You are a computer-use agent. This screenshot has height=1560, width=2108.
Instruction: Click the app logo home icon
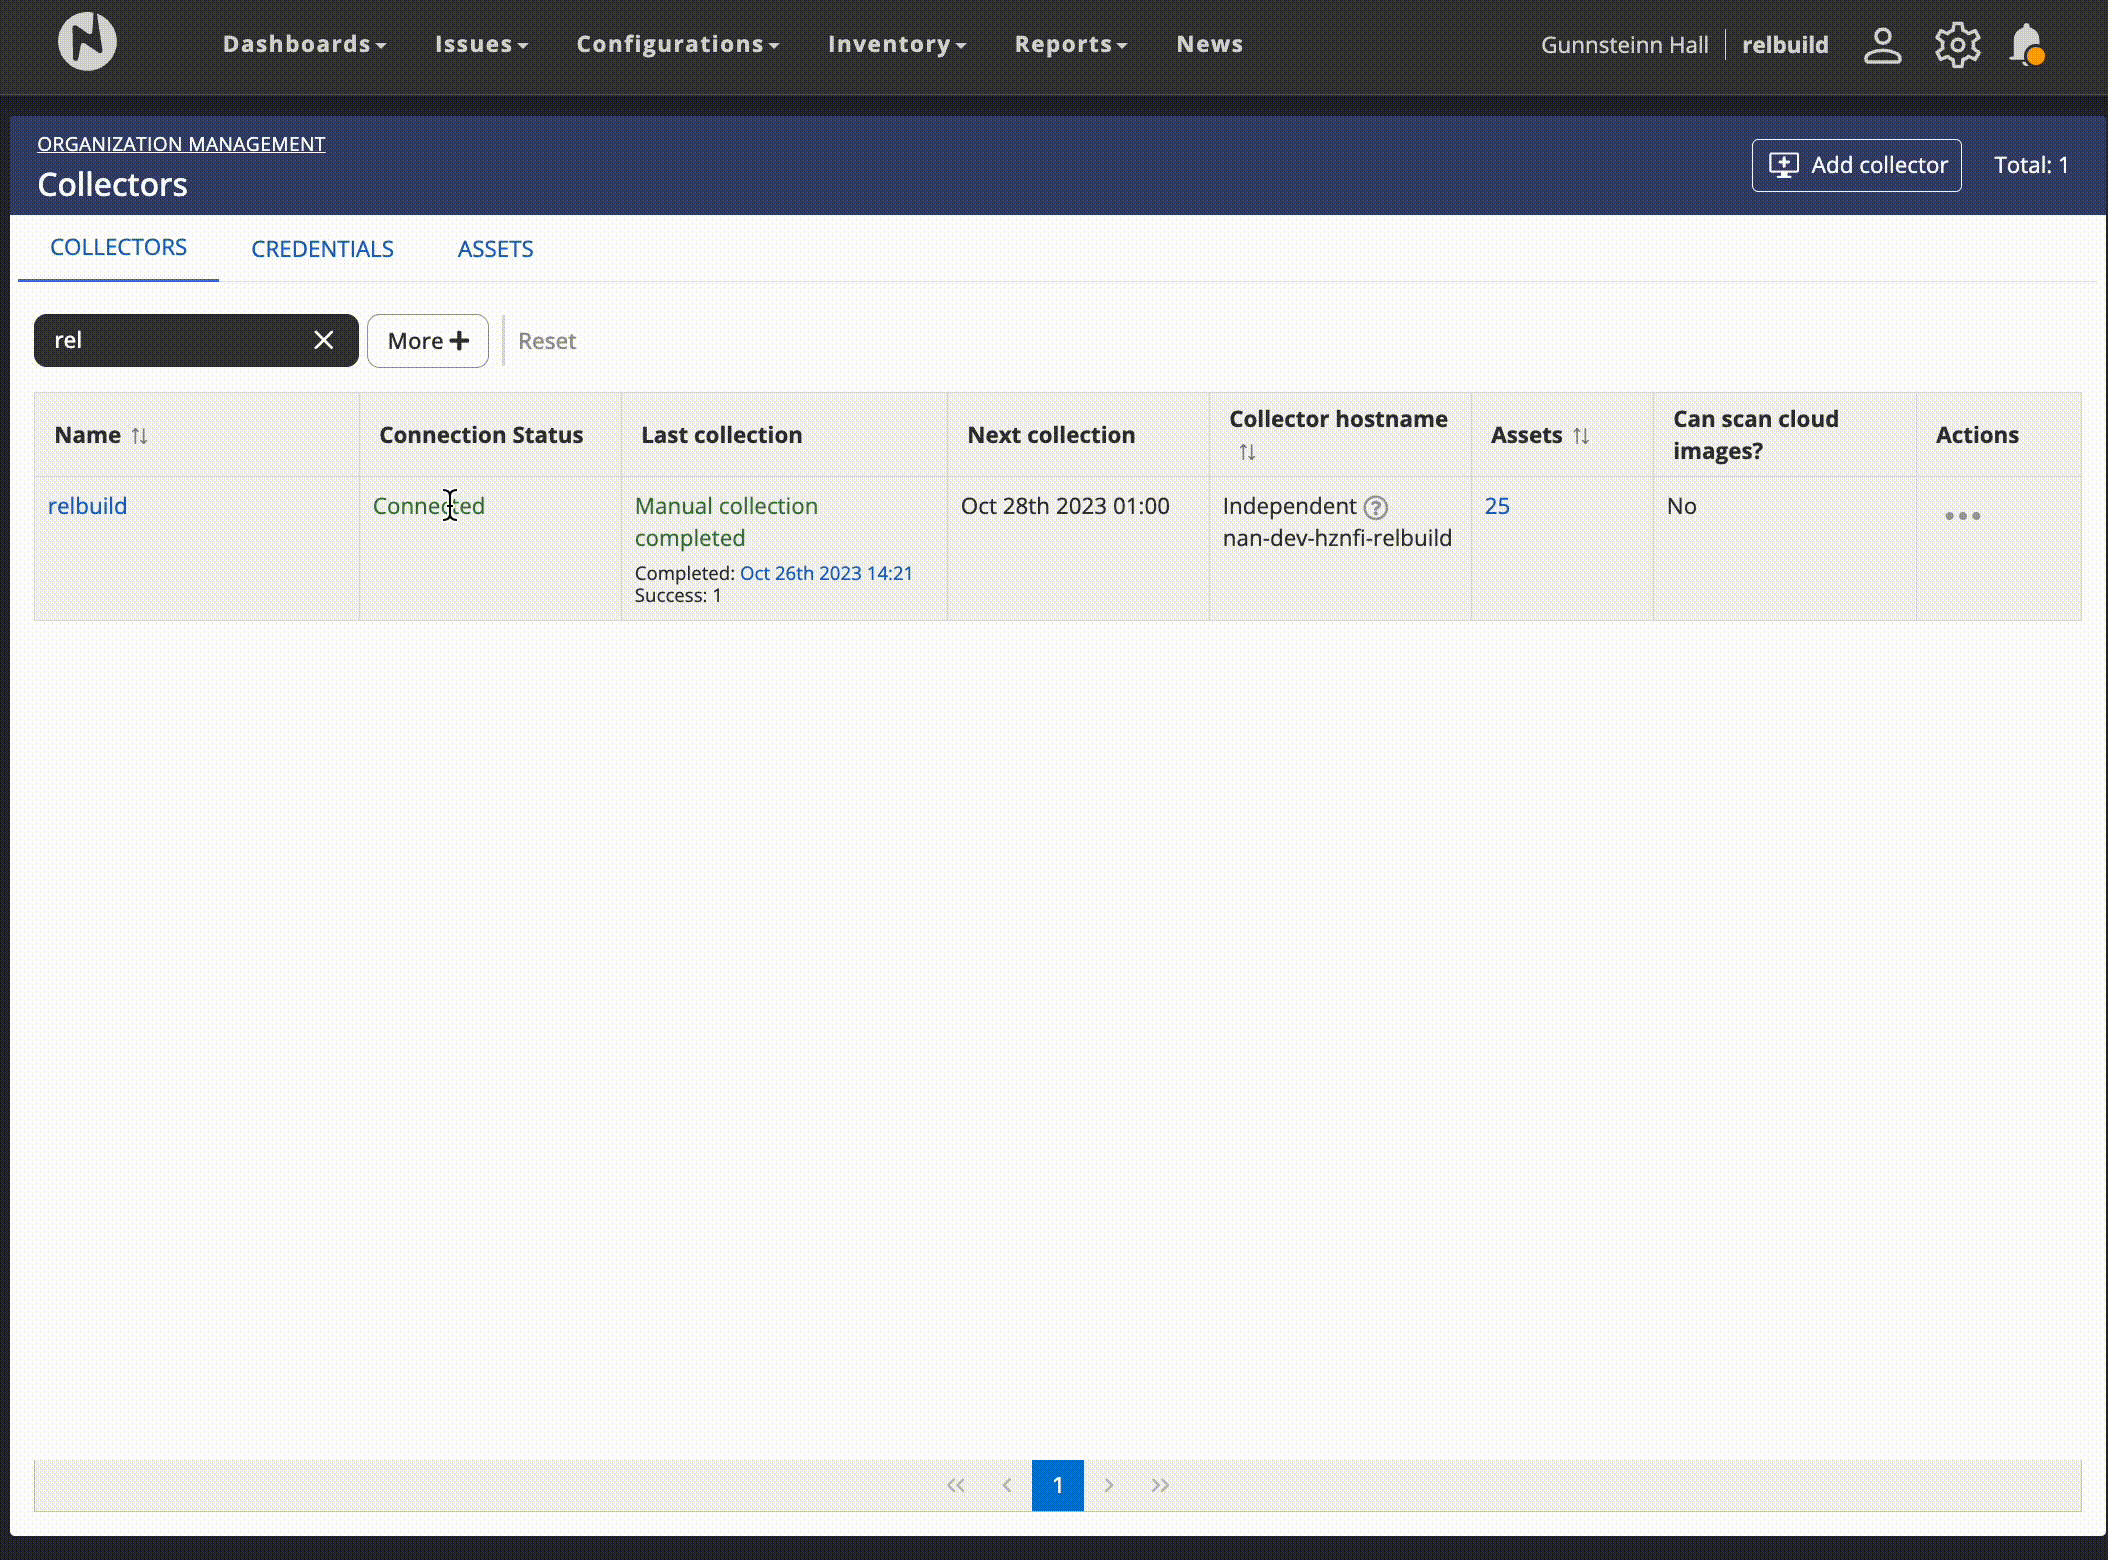click(x=87, y=42)
